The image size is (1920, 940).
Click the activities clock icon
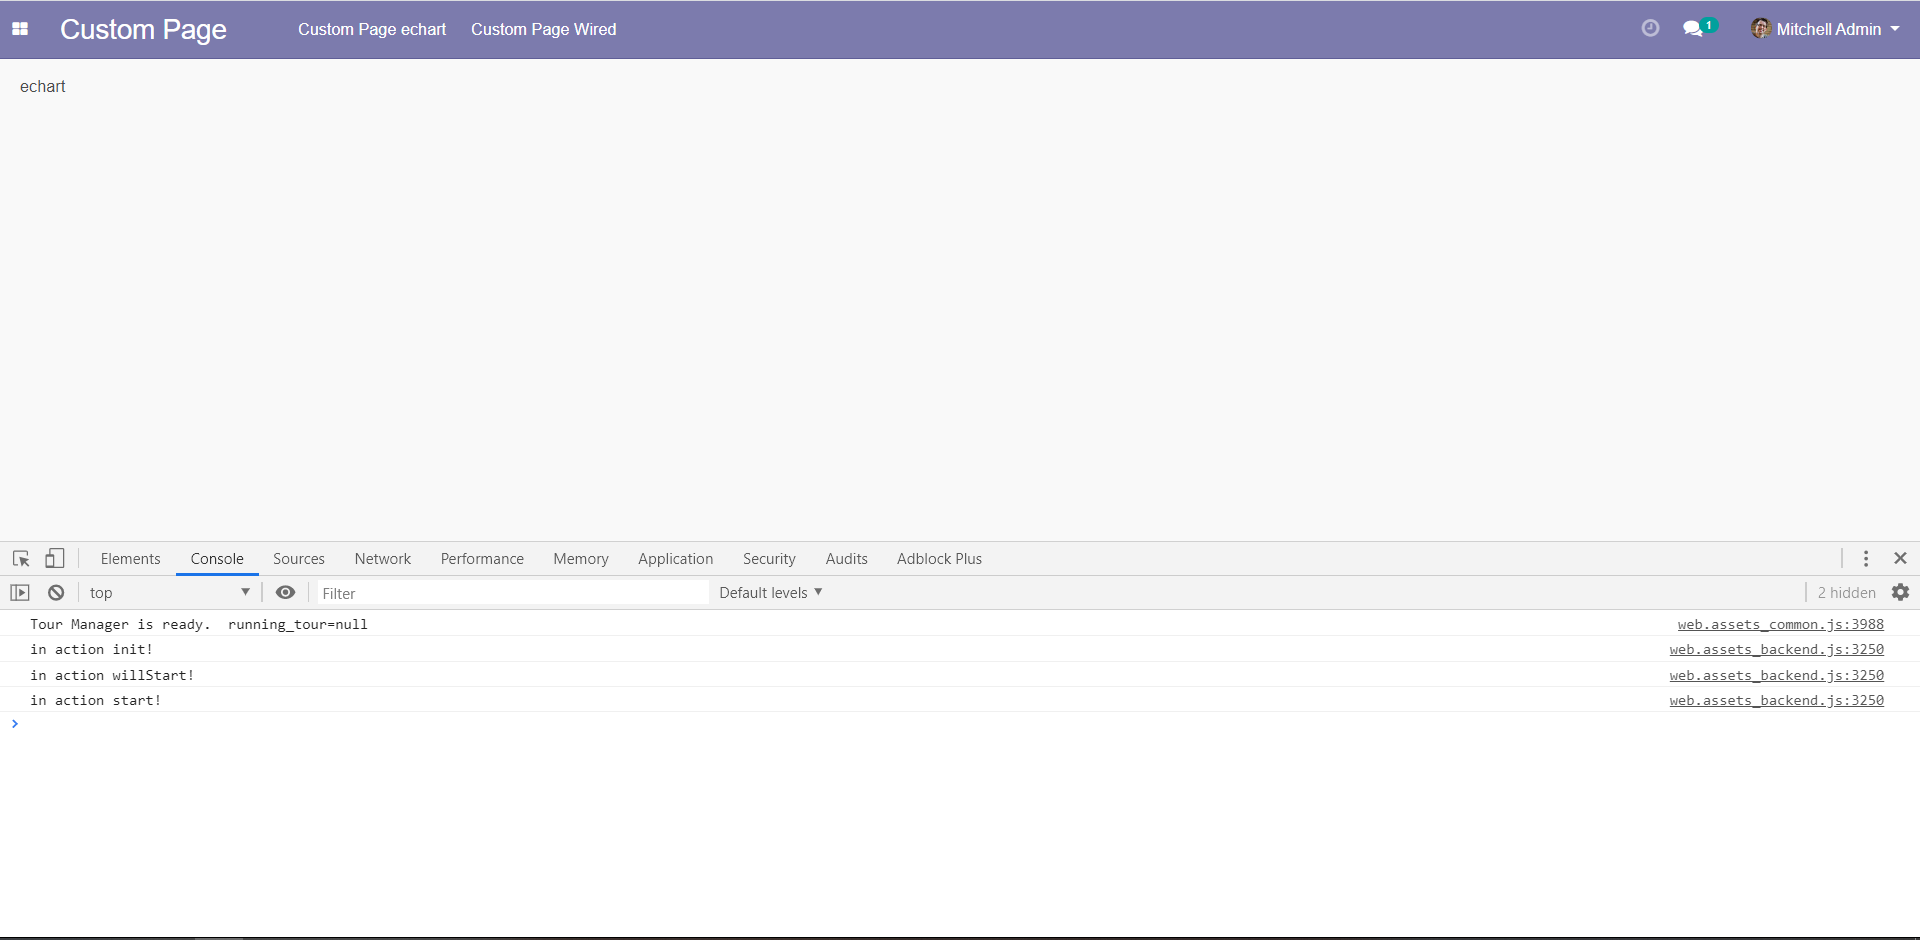tap(1650, 29)
